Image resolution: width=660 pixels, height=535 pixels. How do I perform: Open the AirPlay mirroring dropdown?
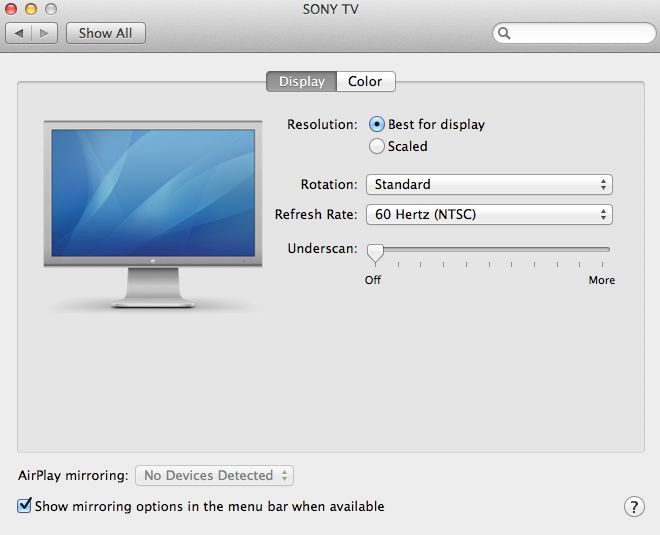(214, 475)
